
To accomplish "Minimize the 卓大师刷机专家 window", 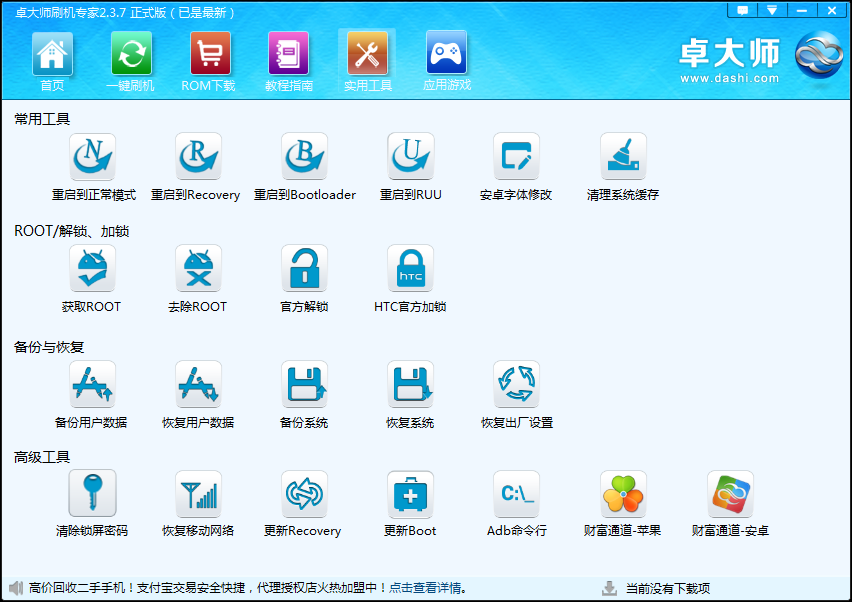I will pos(801,10).
